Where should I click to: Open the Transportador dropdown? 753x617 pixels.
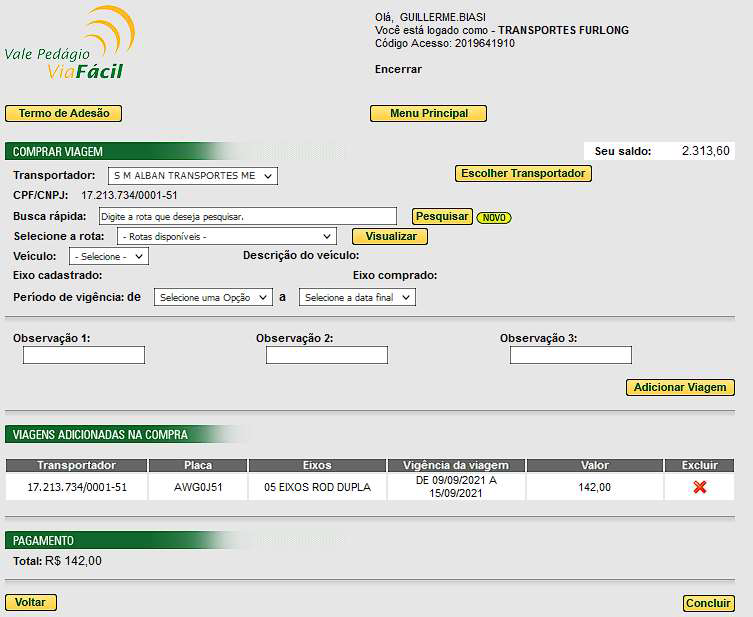point(193,176)
